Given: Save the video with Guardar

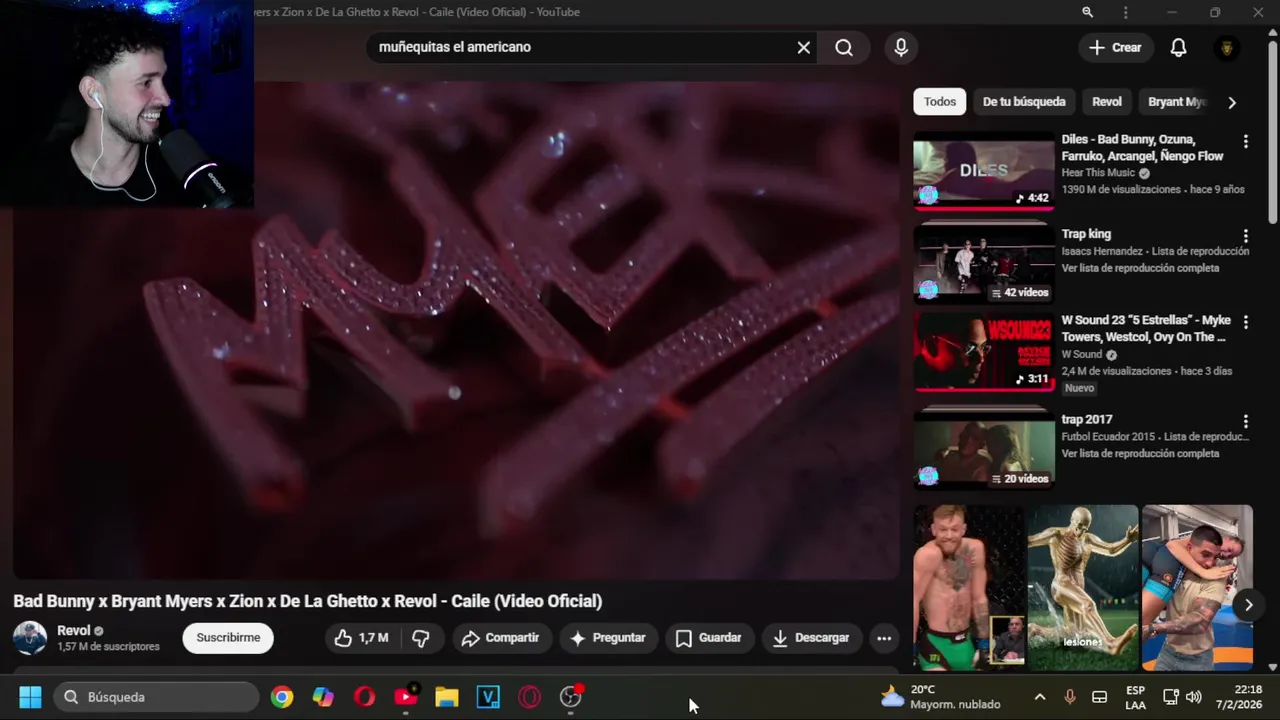Looking at the screenshot, I should coord(708,638).
